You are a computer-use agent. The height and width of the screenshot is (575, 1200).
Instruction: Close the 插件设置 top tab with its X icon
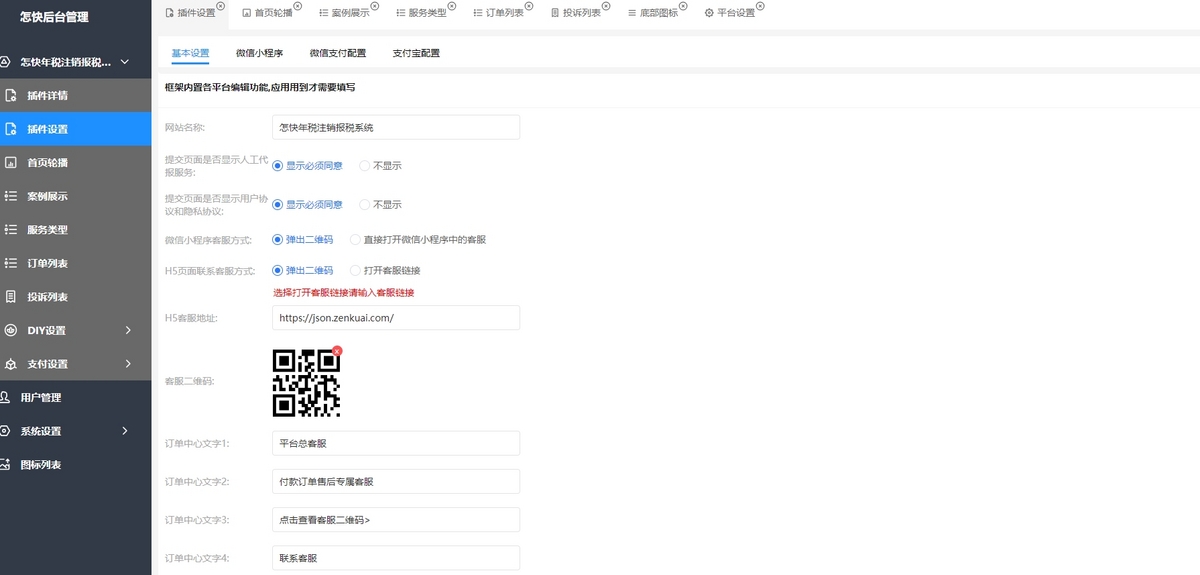tap(220, 6)
